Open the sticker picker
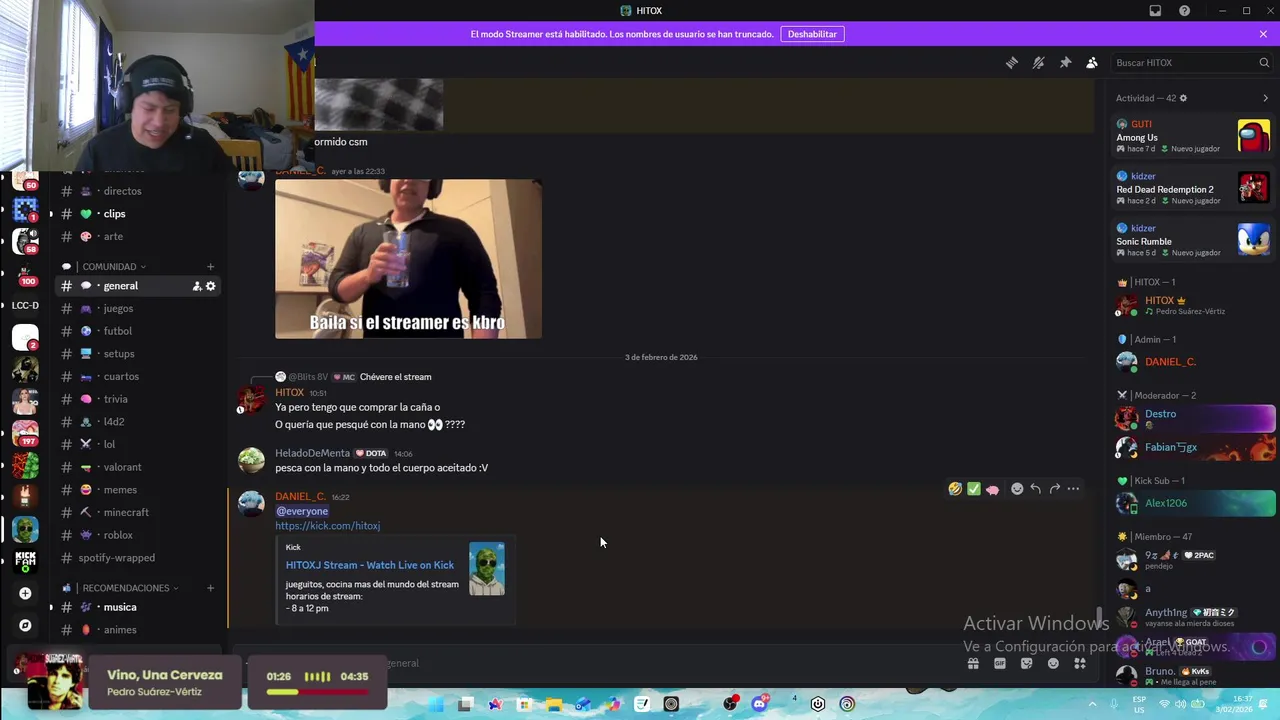This screenshot has height=720, width=1280. pyautogui.click(x=1026, y=663)
